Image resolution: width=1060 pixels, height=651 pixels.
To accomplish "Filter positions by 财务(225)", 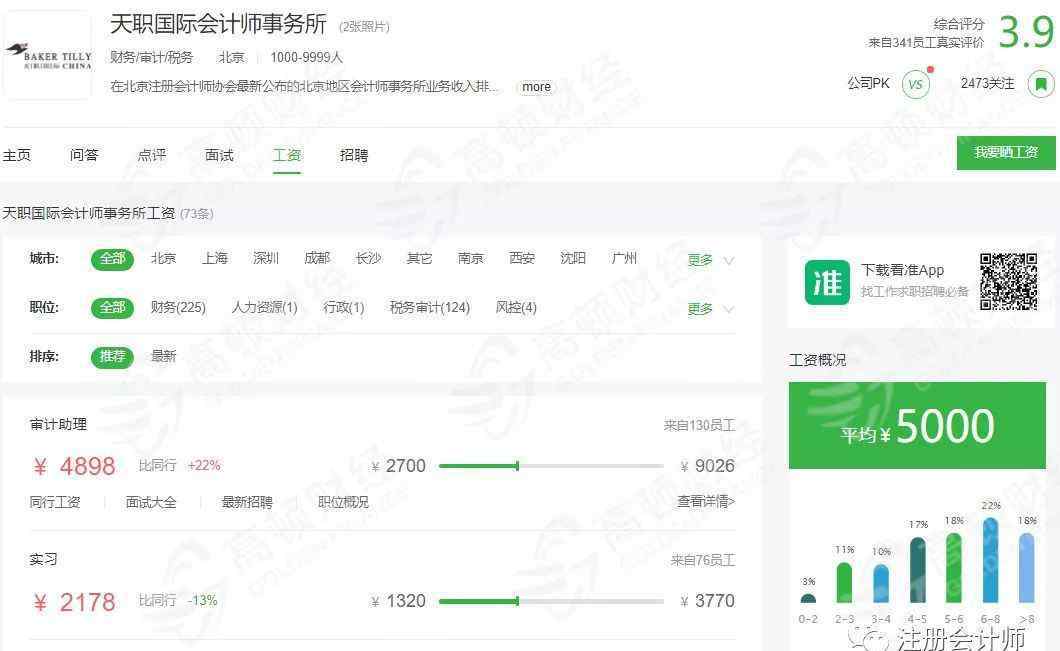I will 178,308.
